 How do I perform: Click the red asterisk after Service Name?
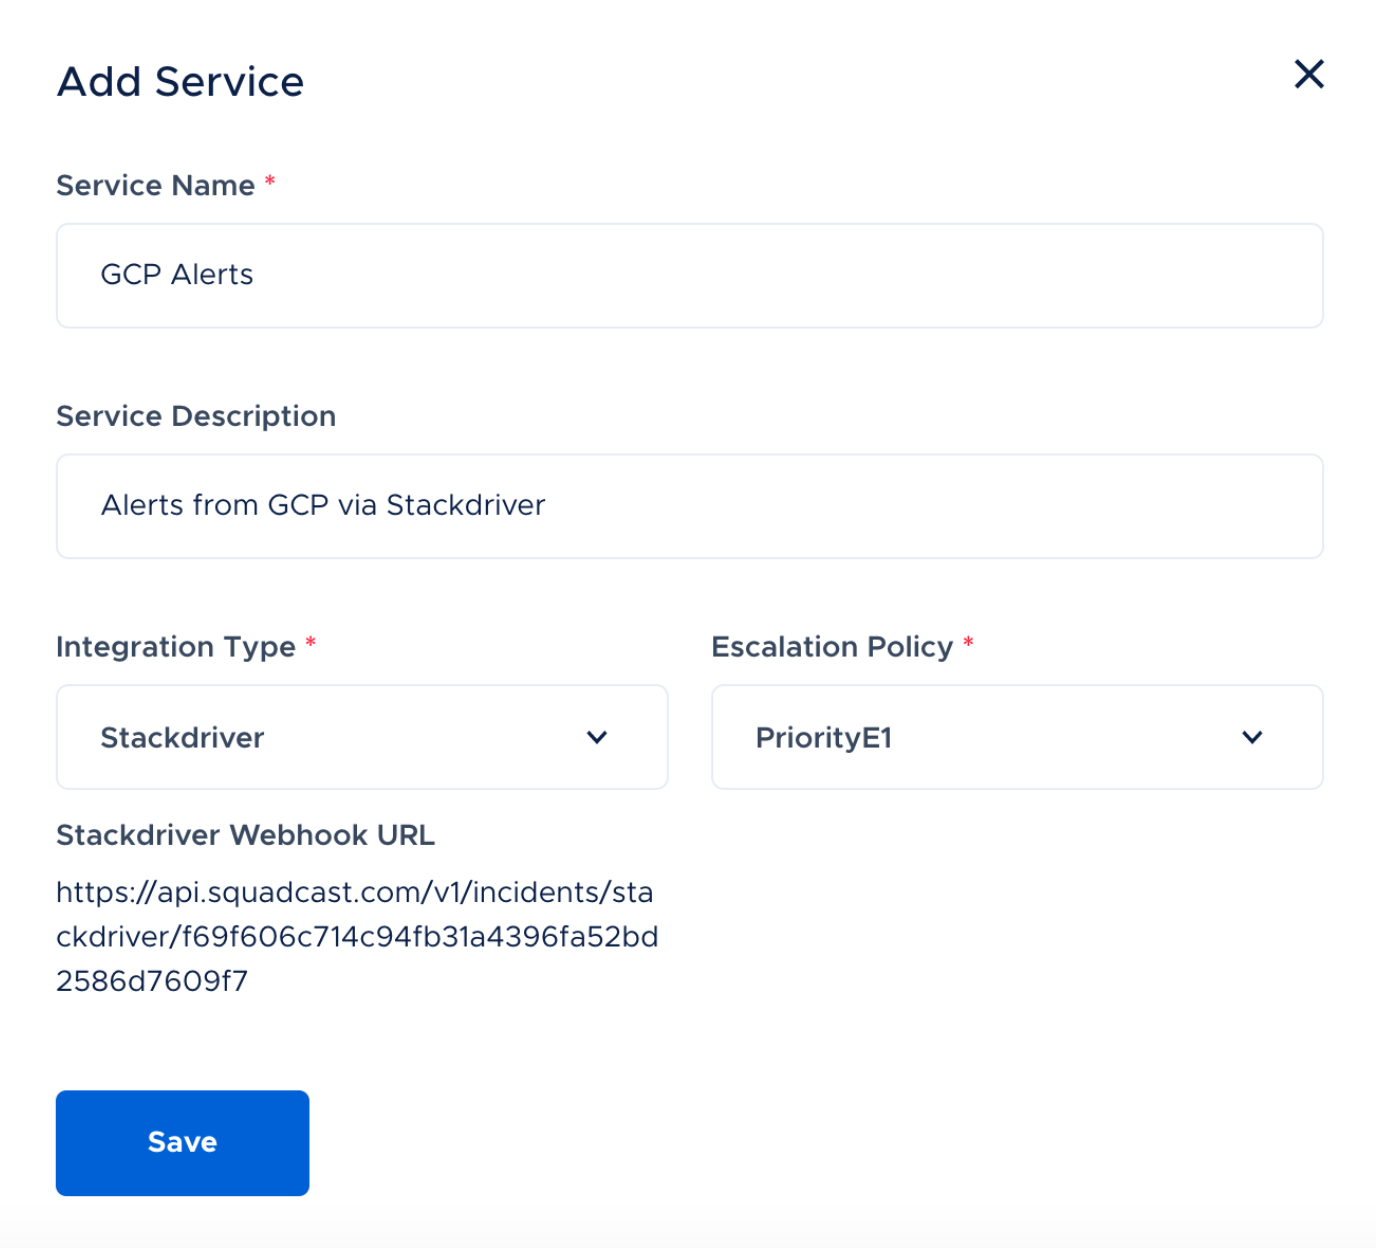(270, 182)
